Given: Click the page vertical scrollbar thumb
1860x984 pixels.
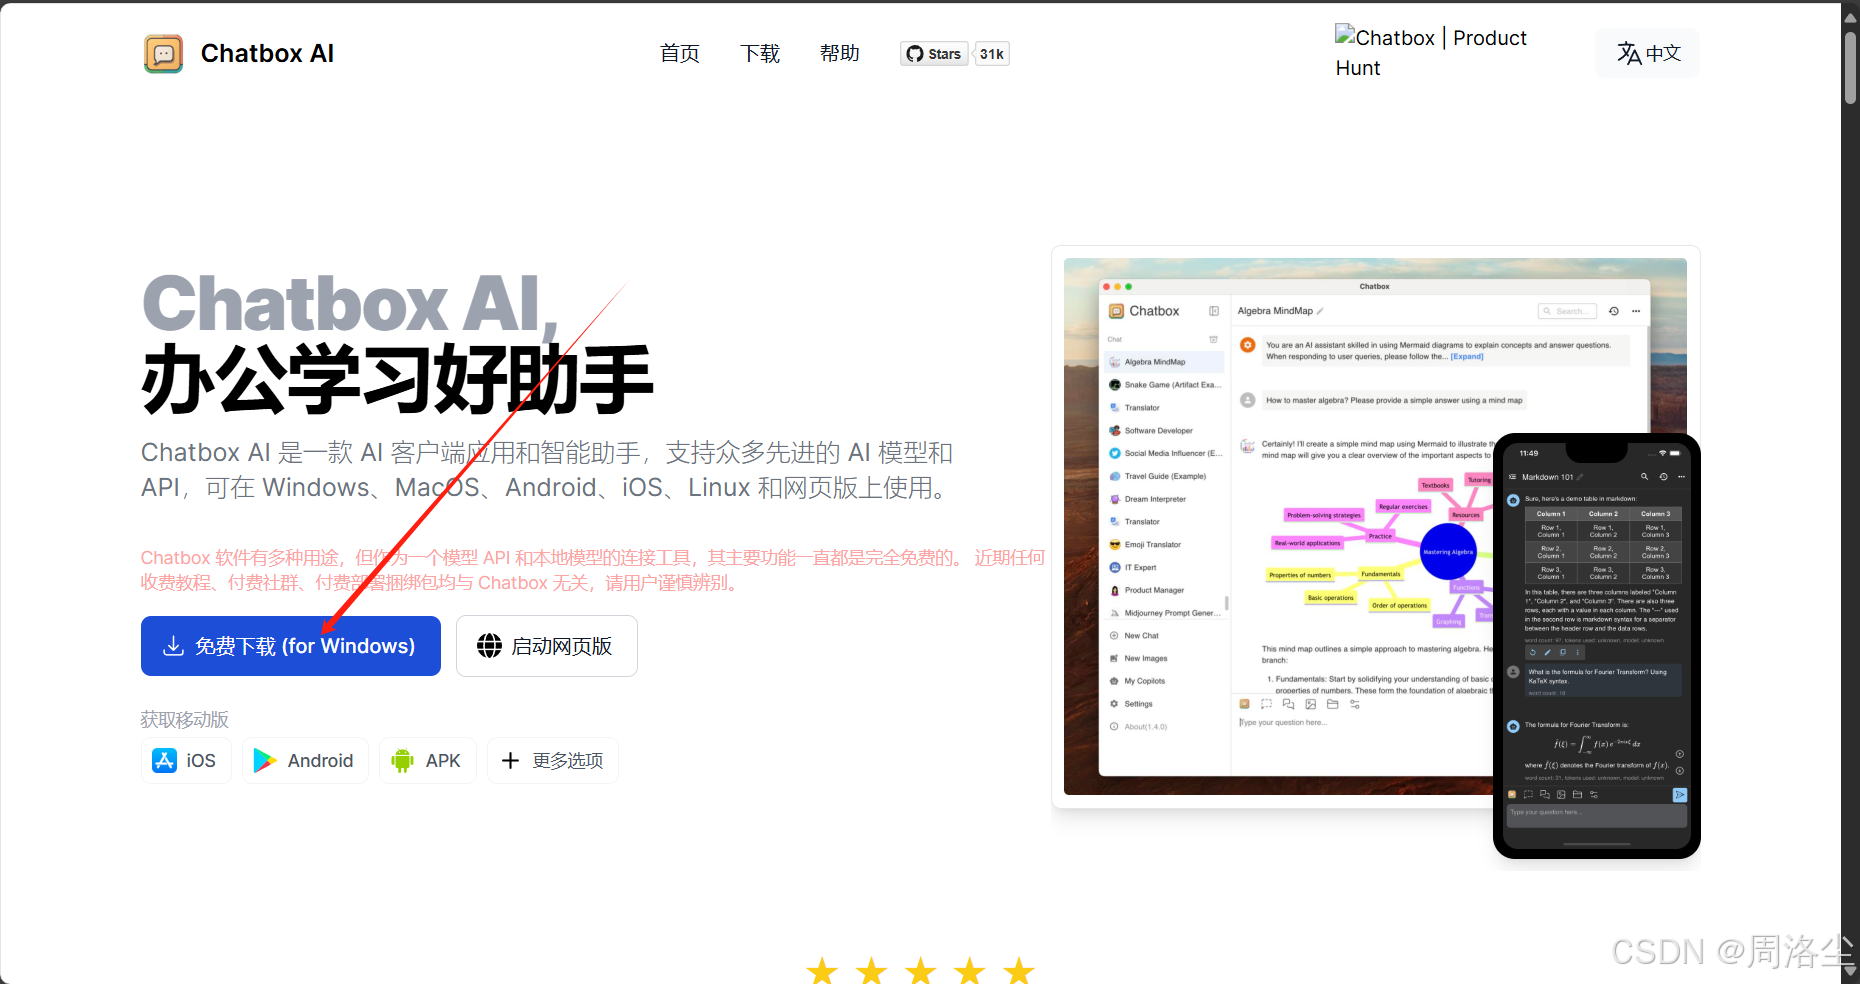Looking at the screenshot, I should point(1851,68).
